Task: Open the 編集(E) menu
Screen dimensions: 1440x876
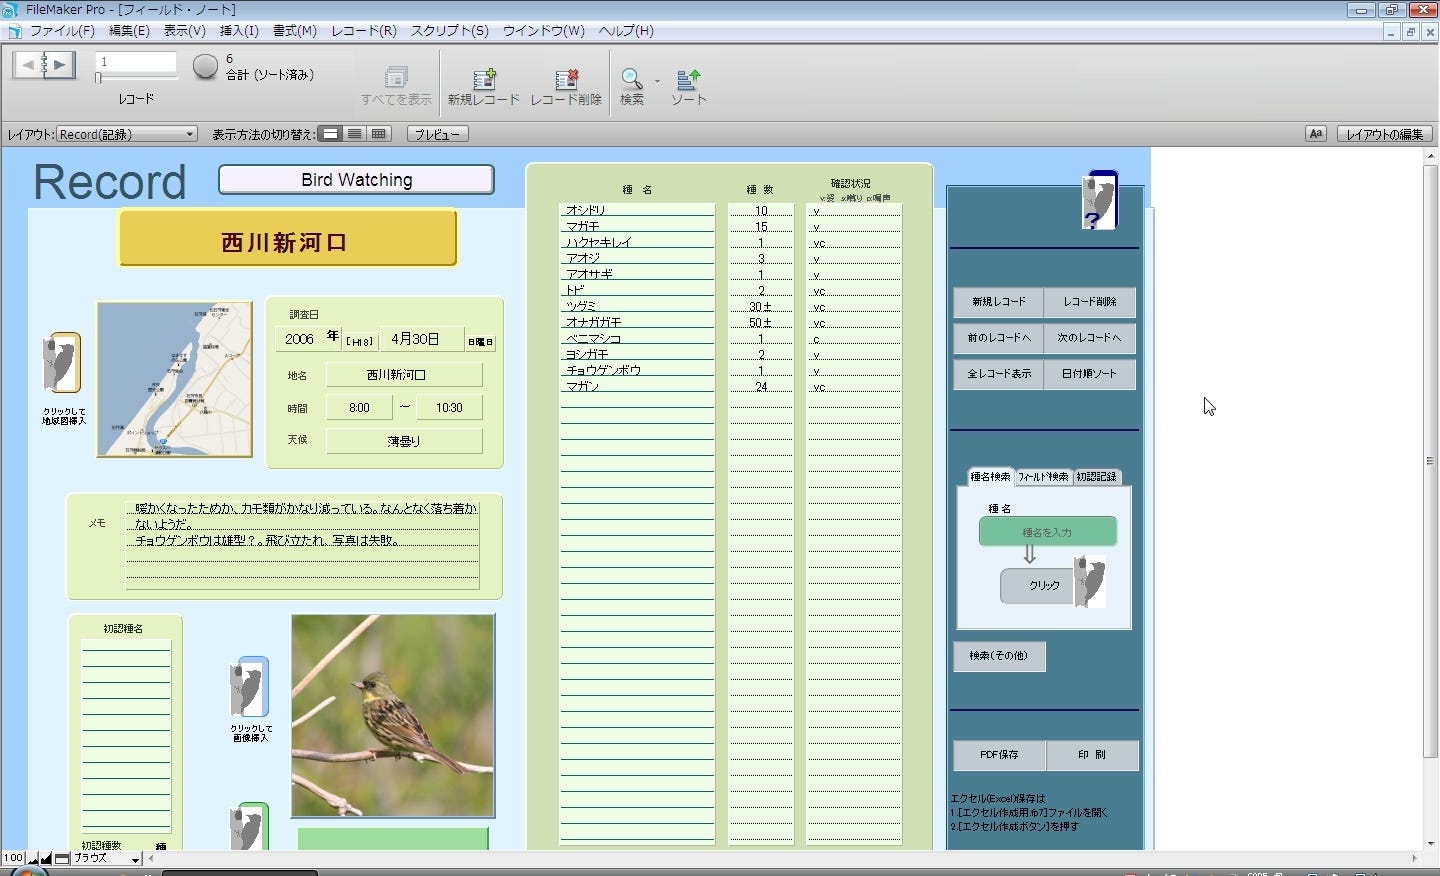Action: coord(129,31)
